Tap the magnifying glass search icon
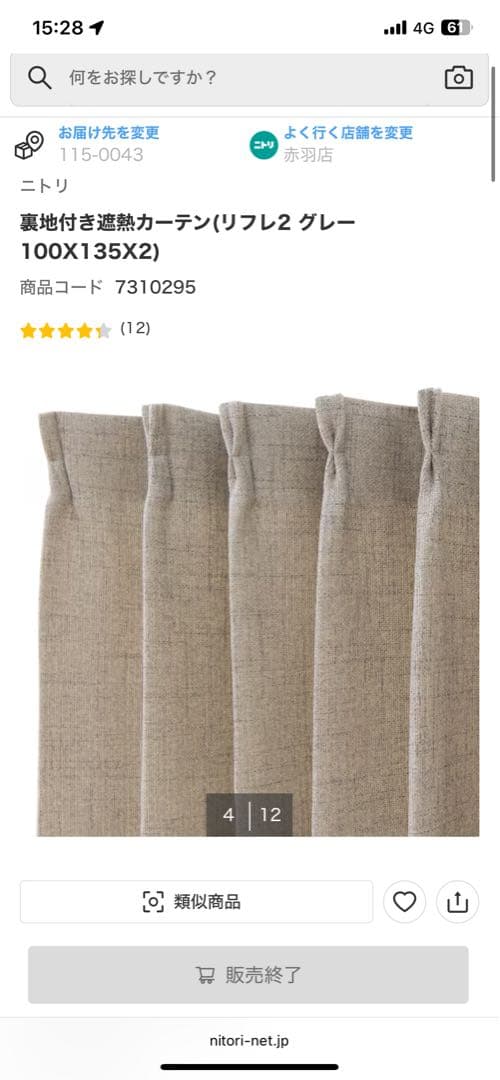500x1080 pixels. 40,78
